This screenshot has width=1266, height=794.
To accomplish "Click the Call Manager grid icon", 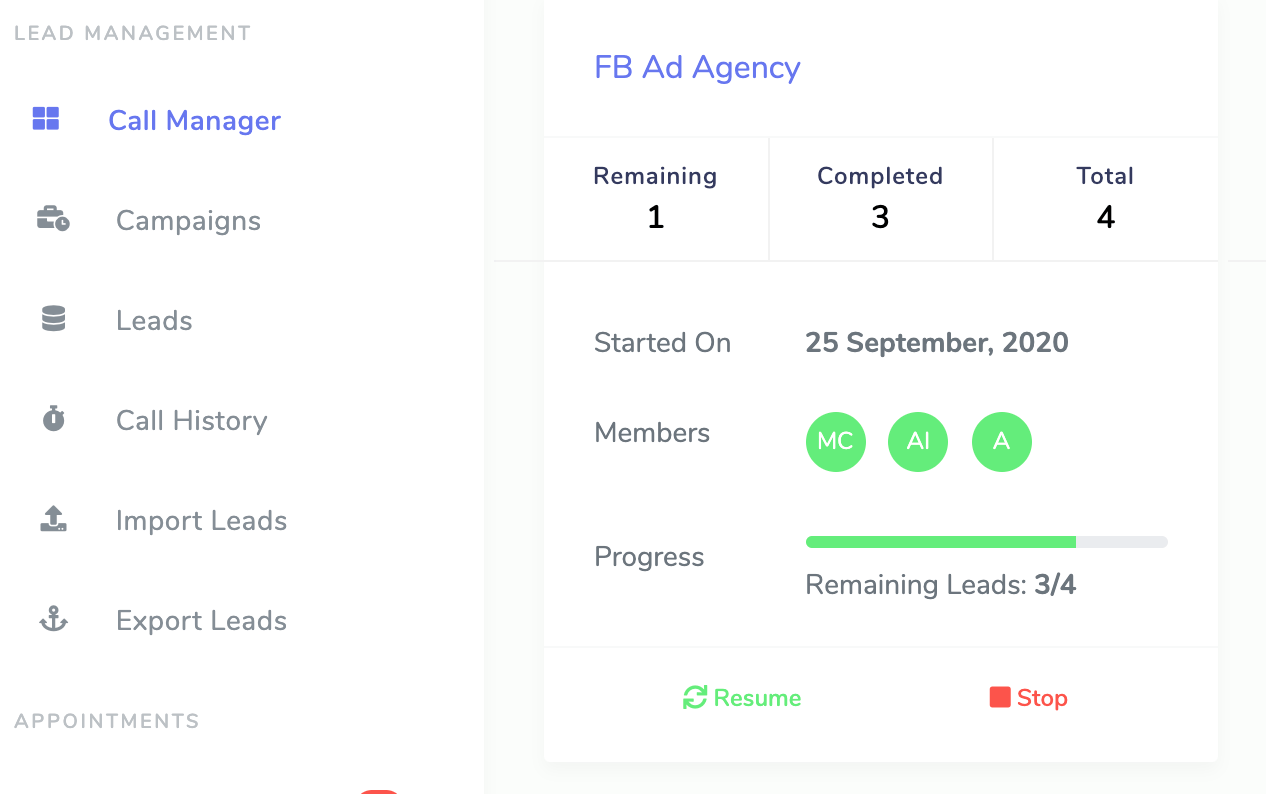I will point(46,119).
